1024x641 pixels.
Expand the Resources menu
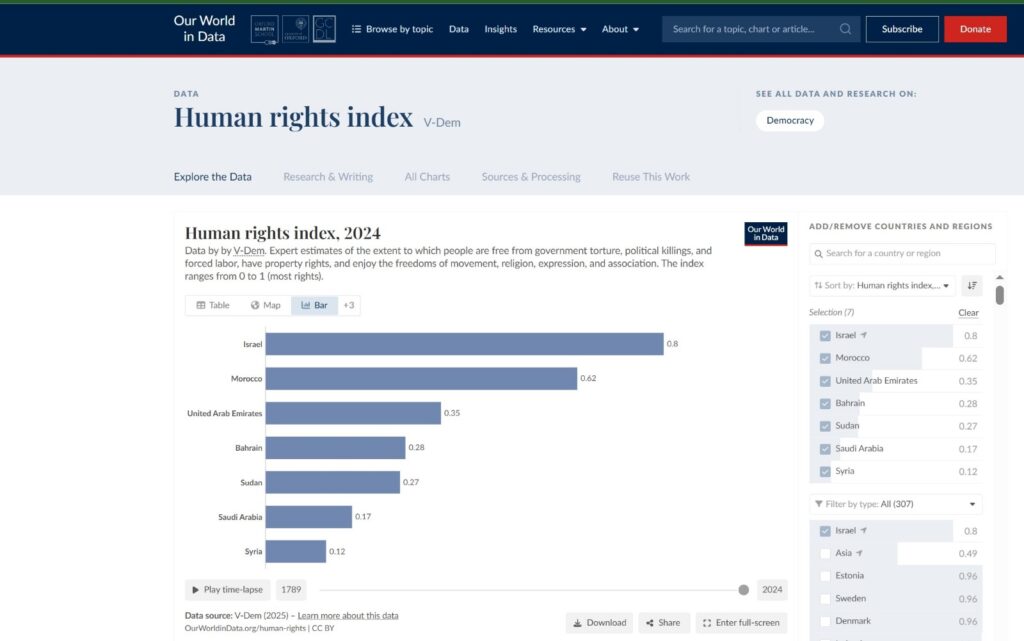(559, 29)
